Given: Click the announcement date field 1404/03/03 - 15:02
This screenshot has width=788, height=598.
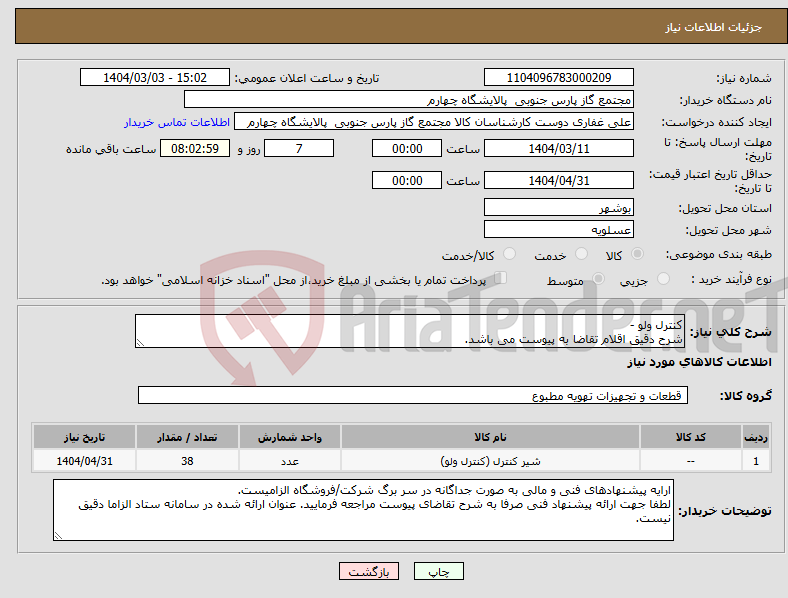Looking at the screenshot, I should point(155,77).
